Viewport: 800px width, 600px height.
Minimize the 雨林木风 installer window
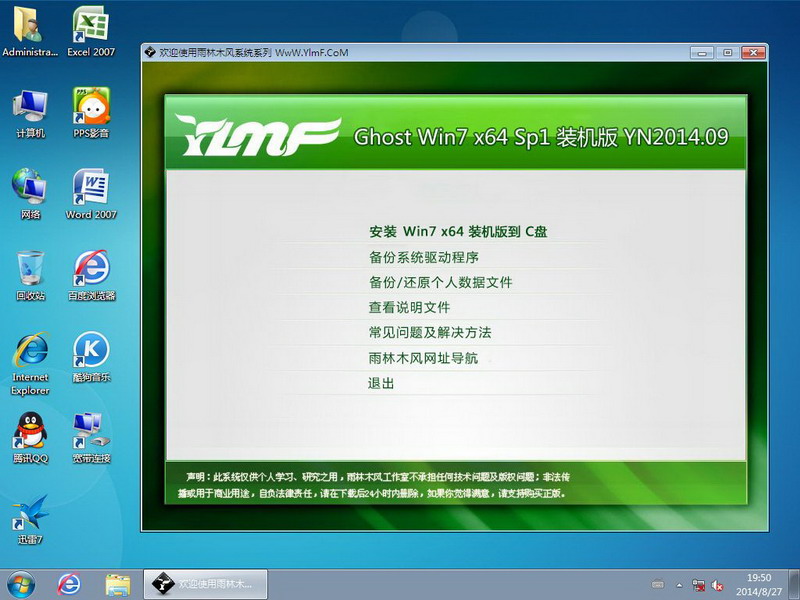(x=702, y=53)
